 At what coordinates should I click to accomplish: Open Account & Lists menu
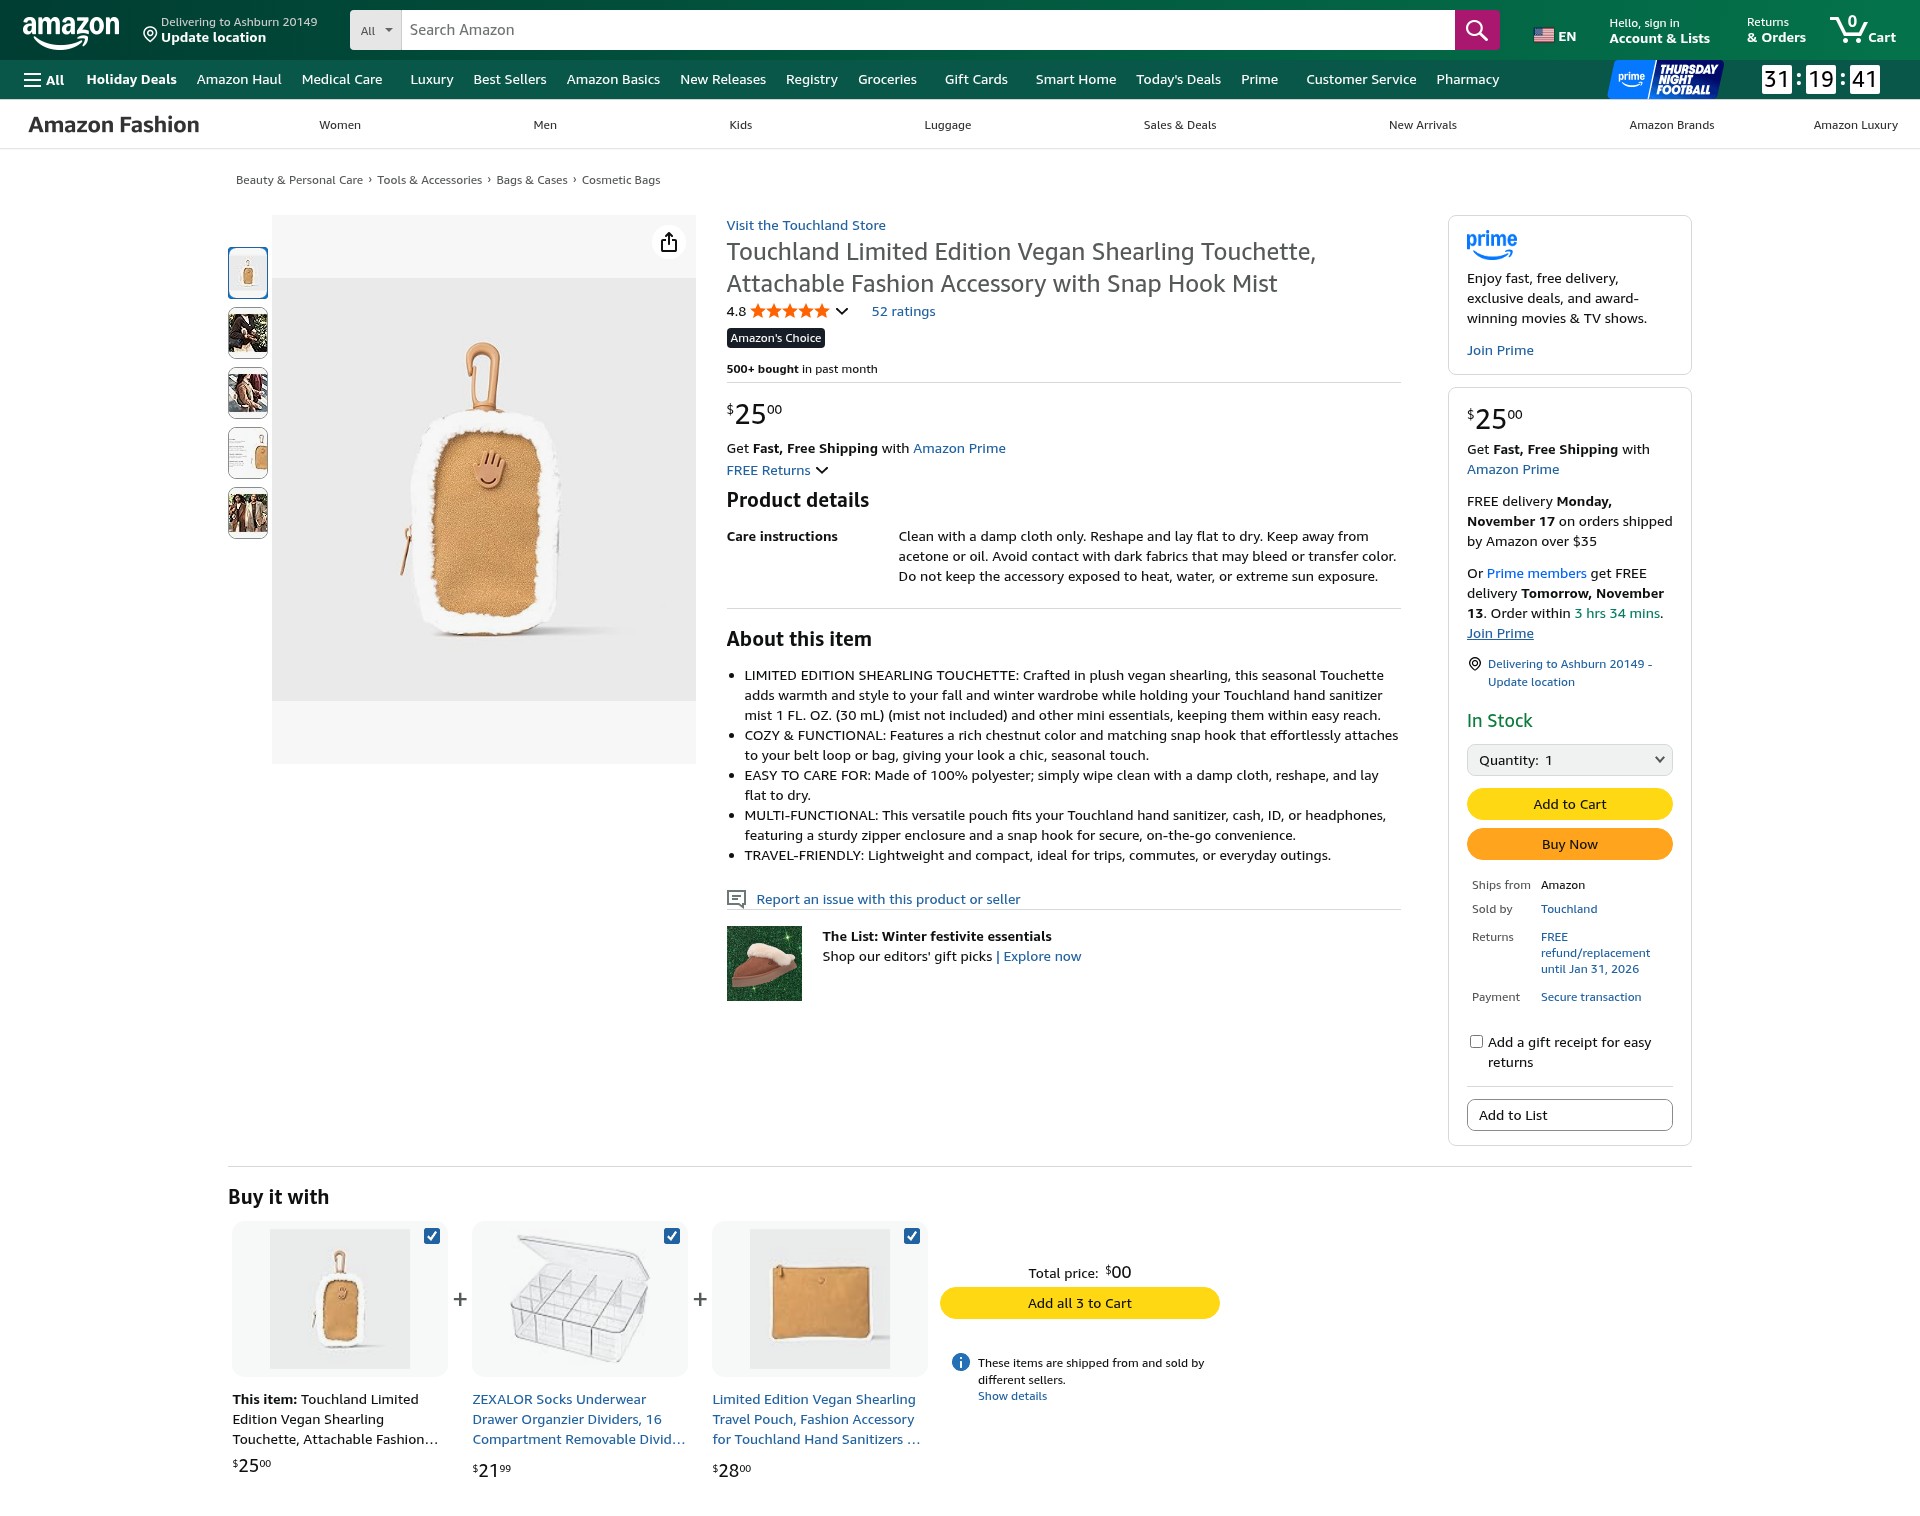pyautogui.click(x=1659, y=30)
